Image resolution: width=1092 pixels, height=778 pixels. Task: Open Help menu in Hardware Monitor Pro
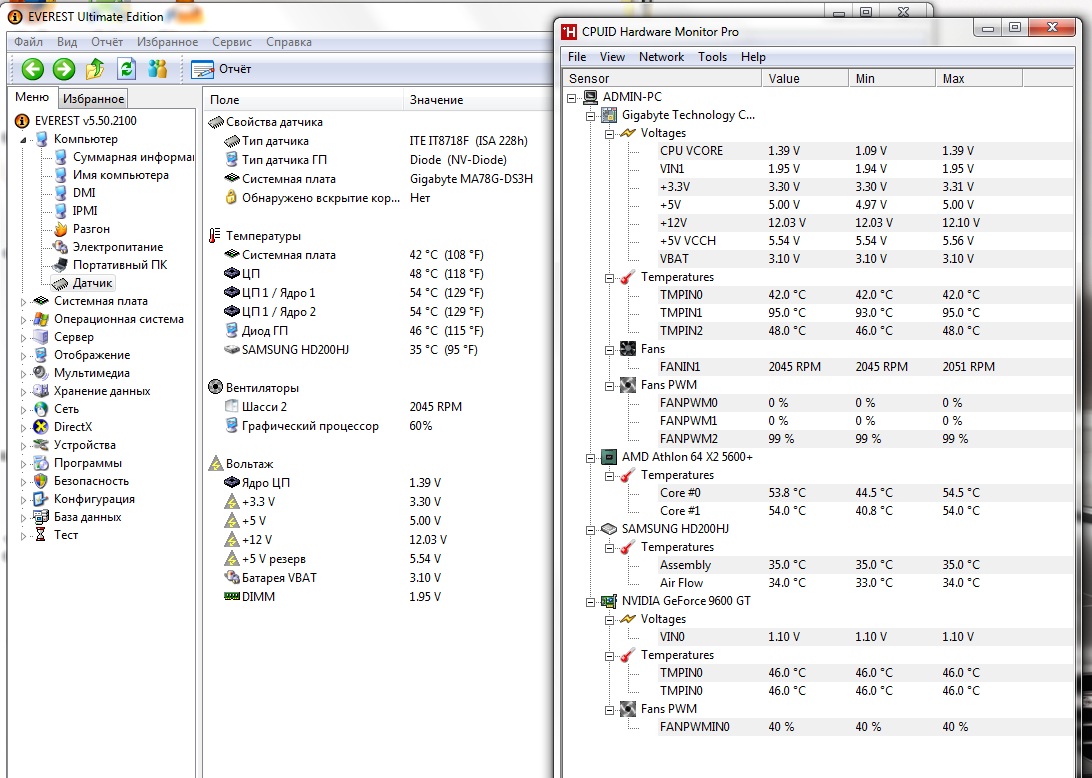(753, 57)
